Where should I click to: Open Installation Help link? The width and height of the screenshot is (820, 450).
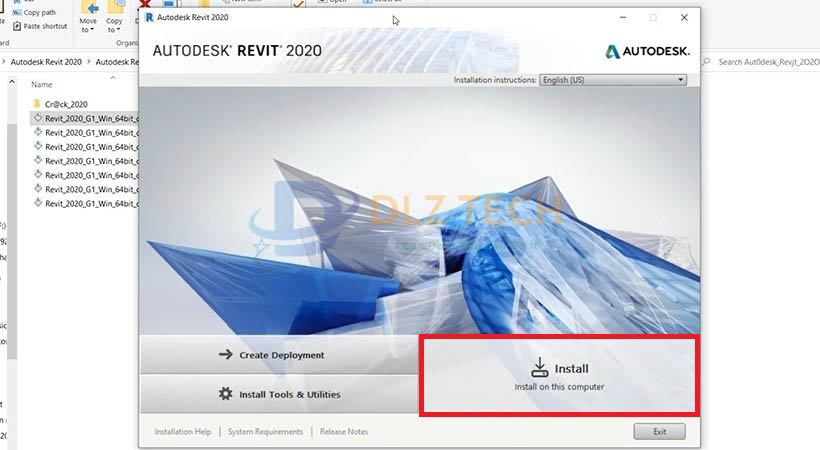click(x=183, y=432)
